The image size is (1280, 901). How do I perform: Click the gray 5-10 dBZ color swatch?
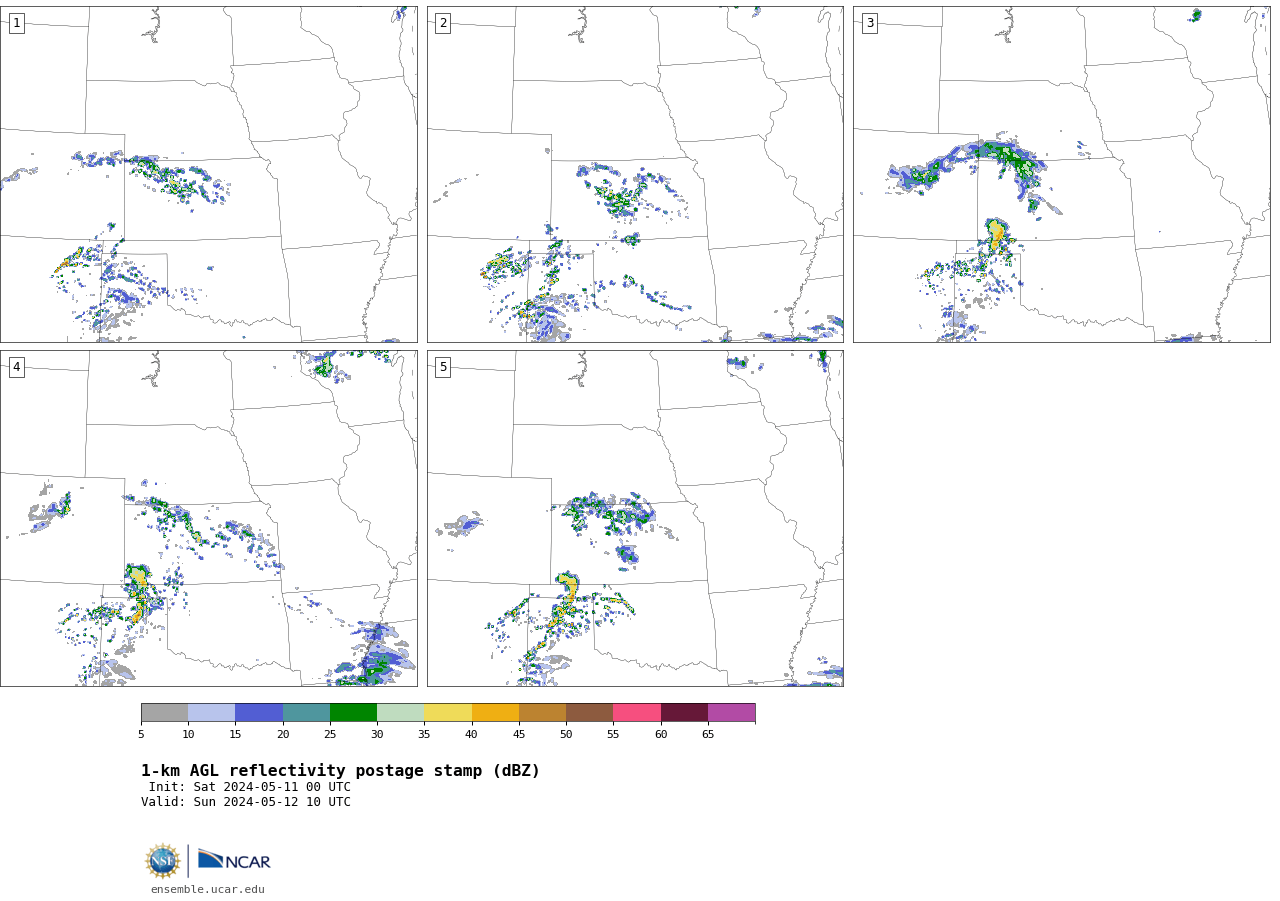[x=164, y=713]
